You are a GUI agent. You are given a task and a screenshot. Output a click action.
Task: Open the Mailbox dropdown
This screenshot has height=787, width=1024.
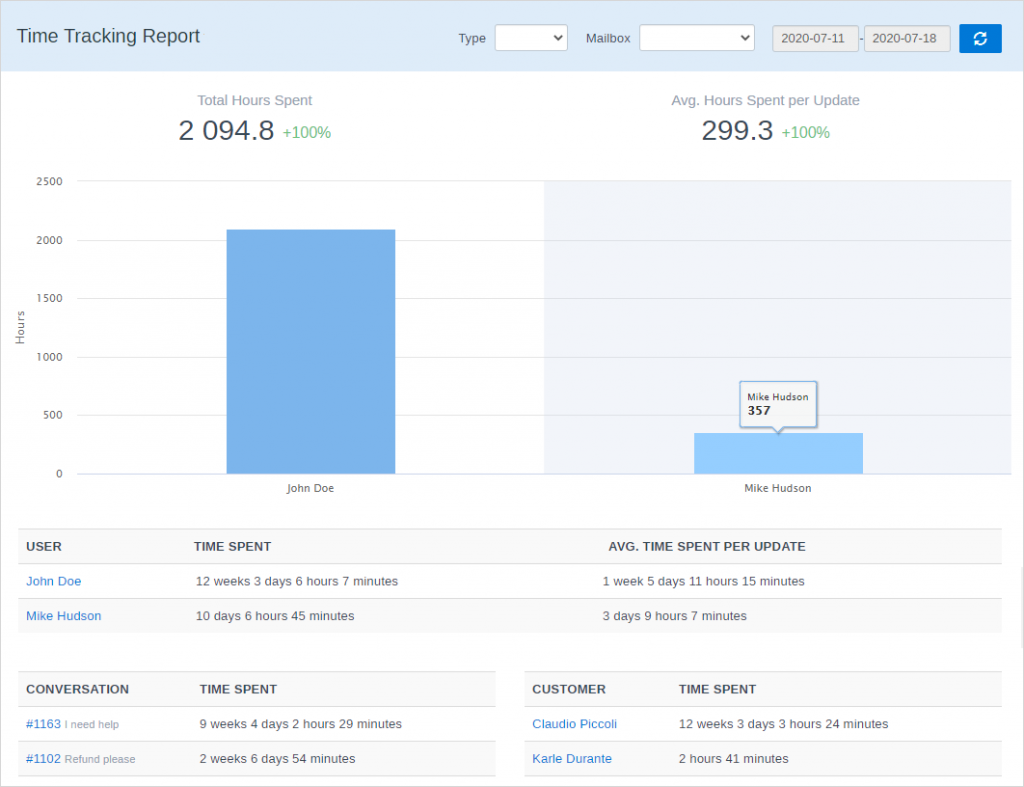point(696,38)
